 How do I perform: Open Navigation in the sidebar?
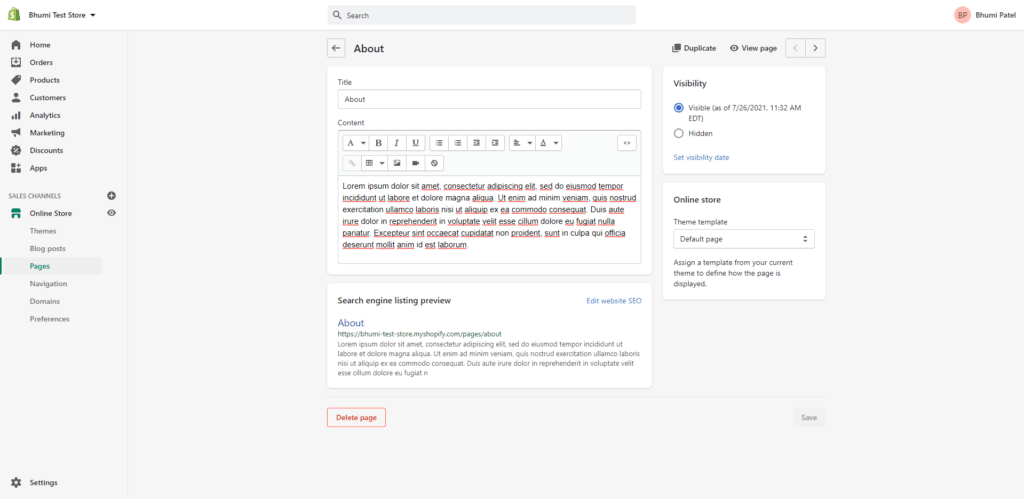(x=48, y=284)
